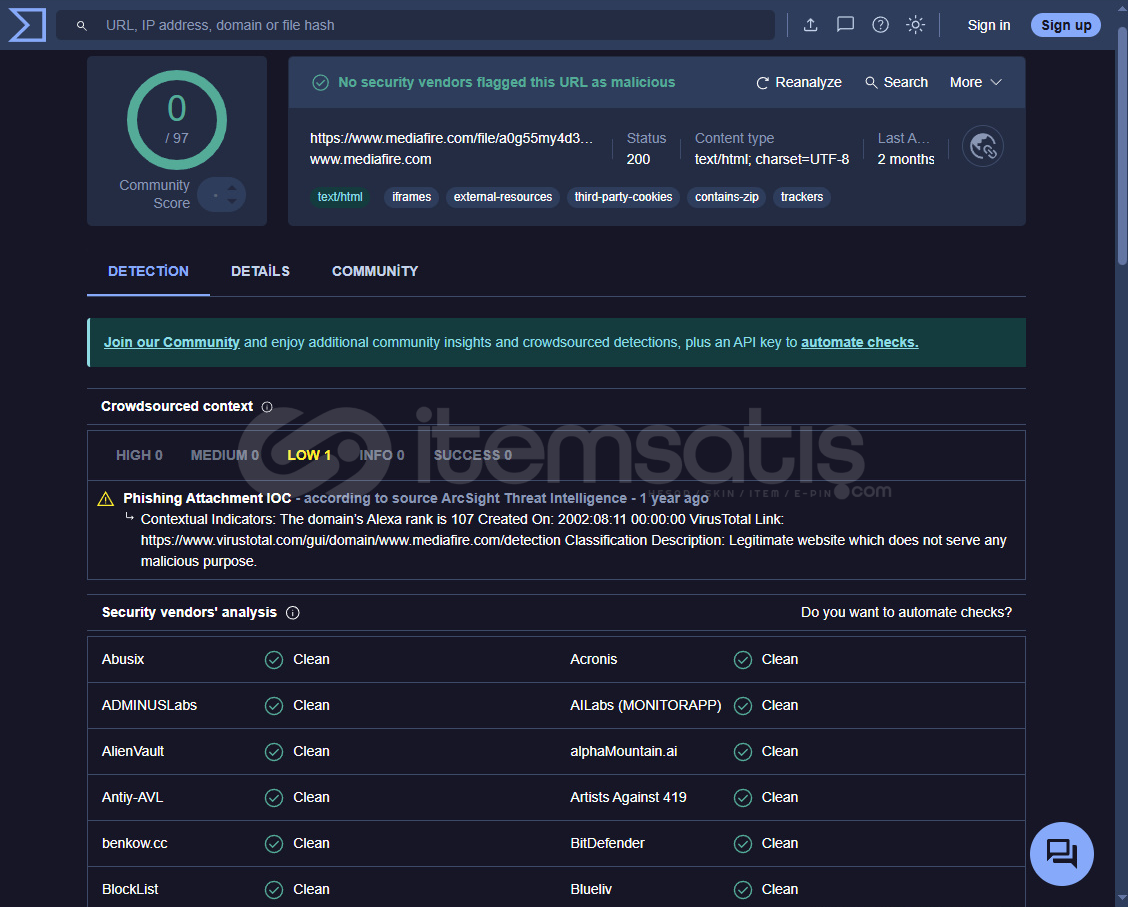1128x907 pixels.
Task: Click the 0 / 97 detection score circle
Action: pyautogui.click(x=177, y=119)
